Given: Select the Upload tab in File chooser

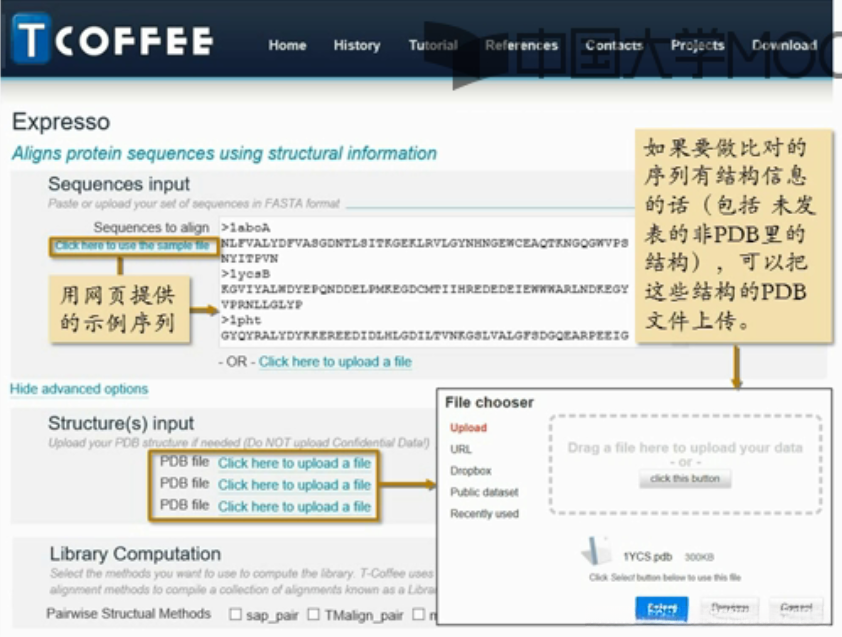Looking at the screenshot, I should [468, 428].
